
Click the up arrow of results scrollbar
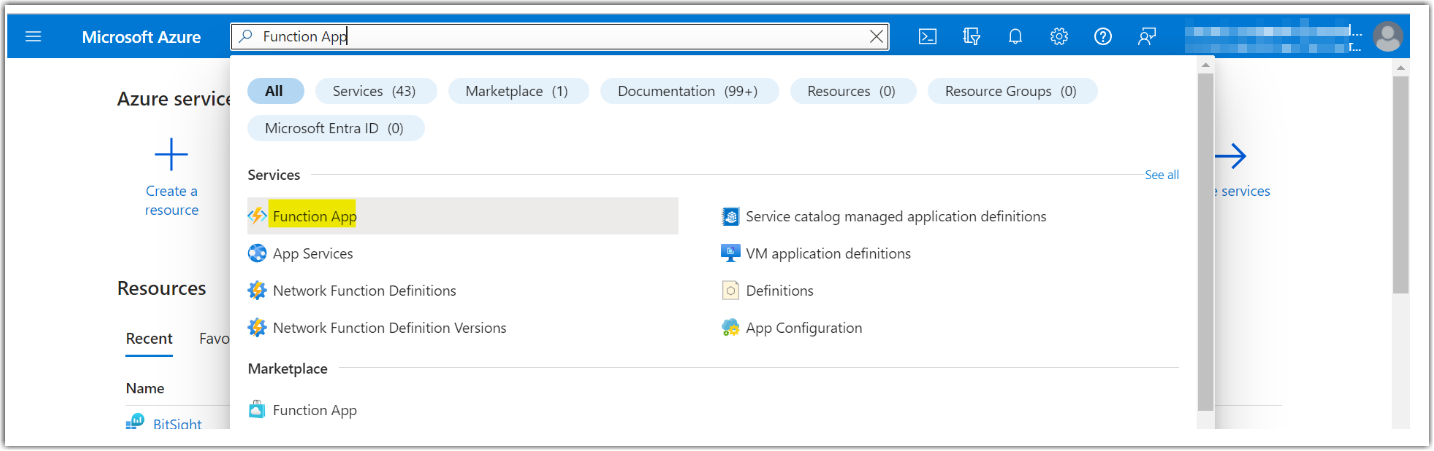pyautogui.click(x=1205, y=64)
